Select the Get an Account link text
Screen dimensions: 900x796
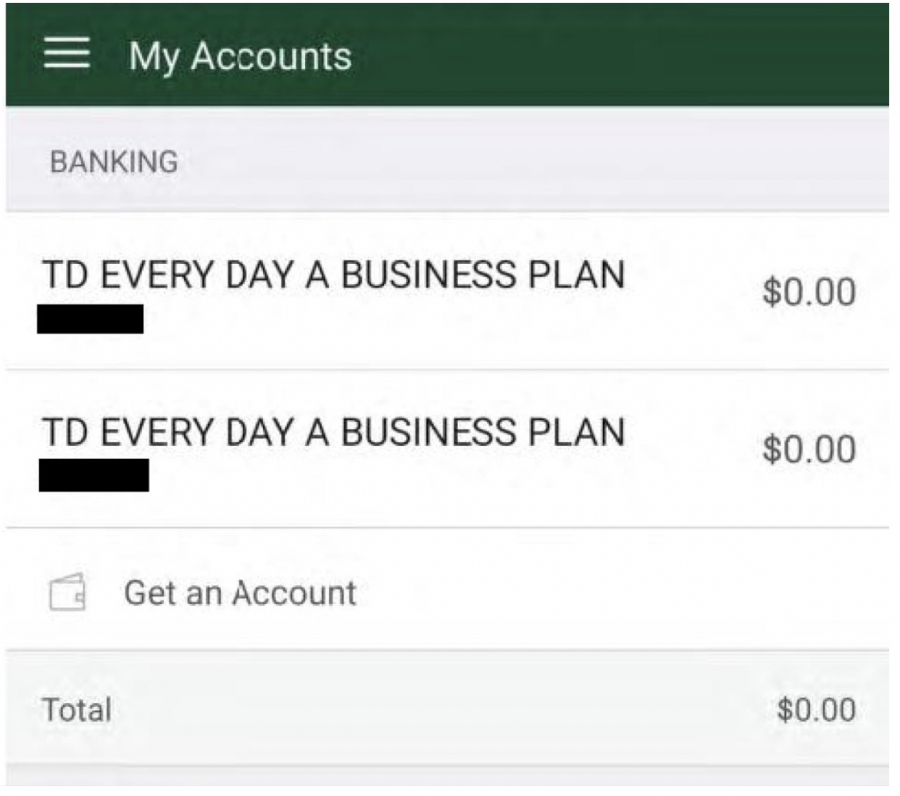click(x=240, y=593)
